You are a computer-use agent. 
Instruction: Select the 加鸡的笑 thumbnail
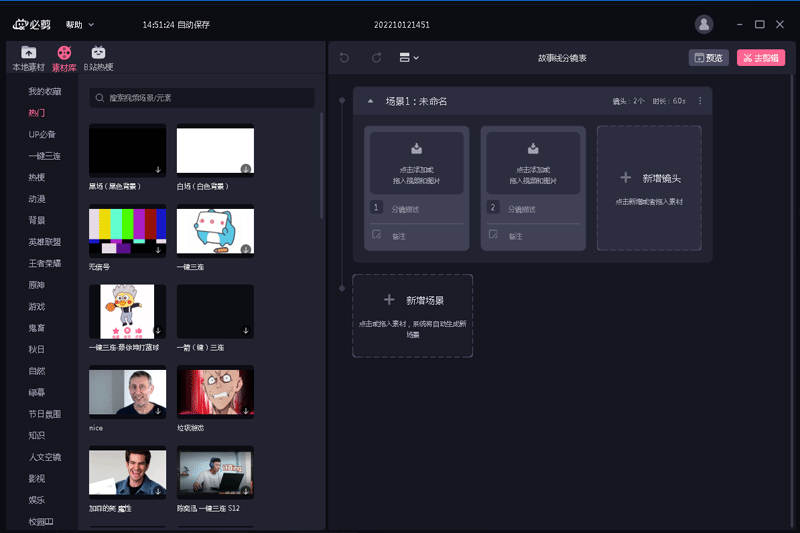pyautogui.click(x=128, y=472)
